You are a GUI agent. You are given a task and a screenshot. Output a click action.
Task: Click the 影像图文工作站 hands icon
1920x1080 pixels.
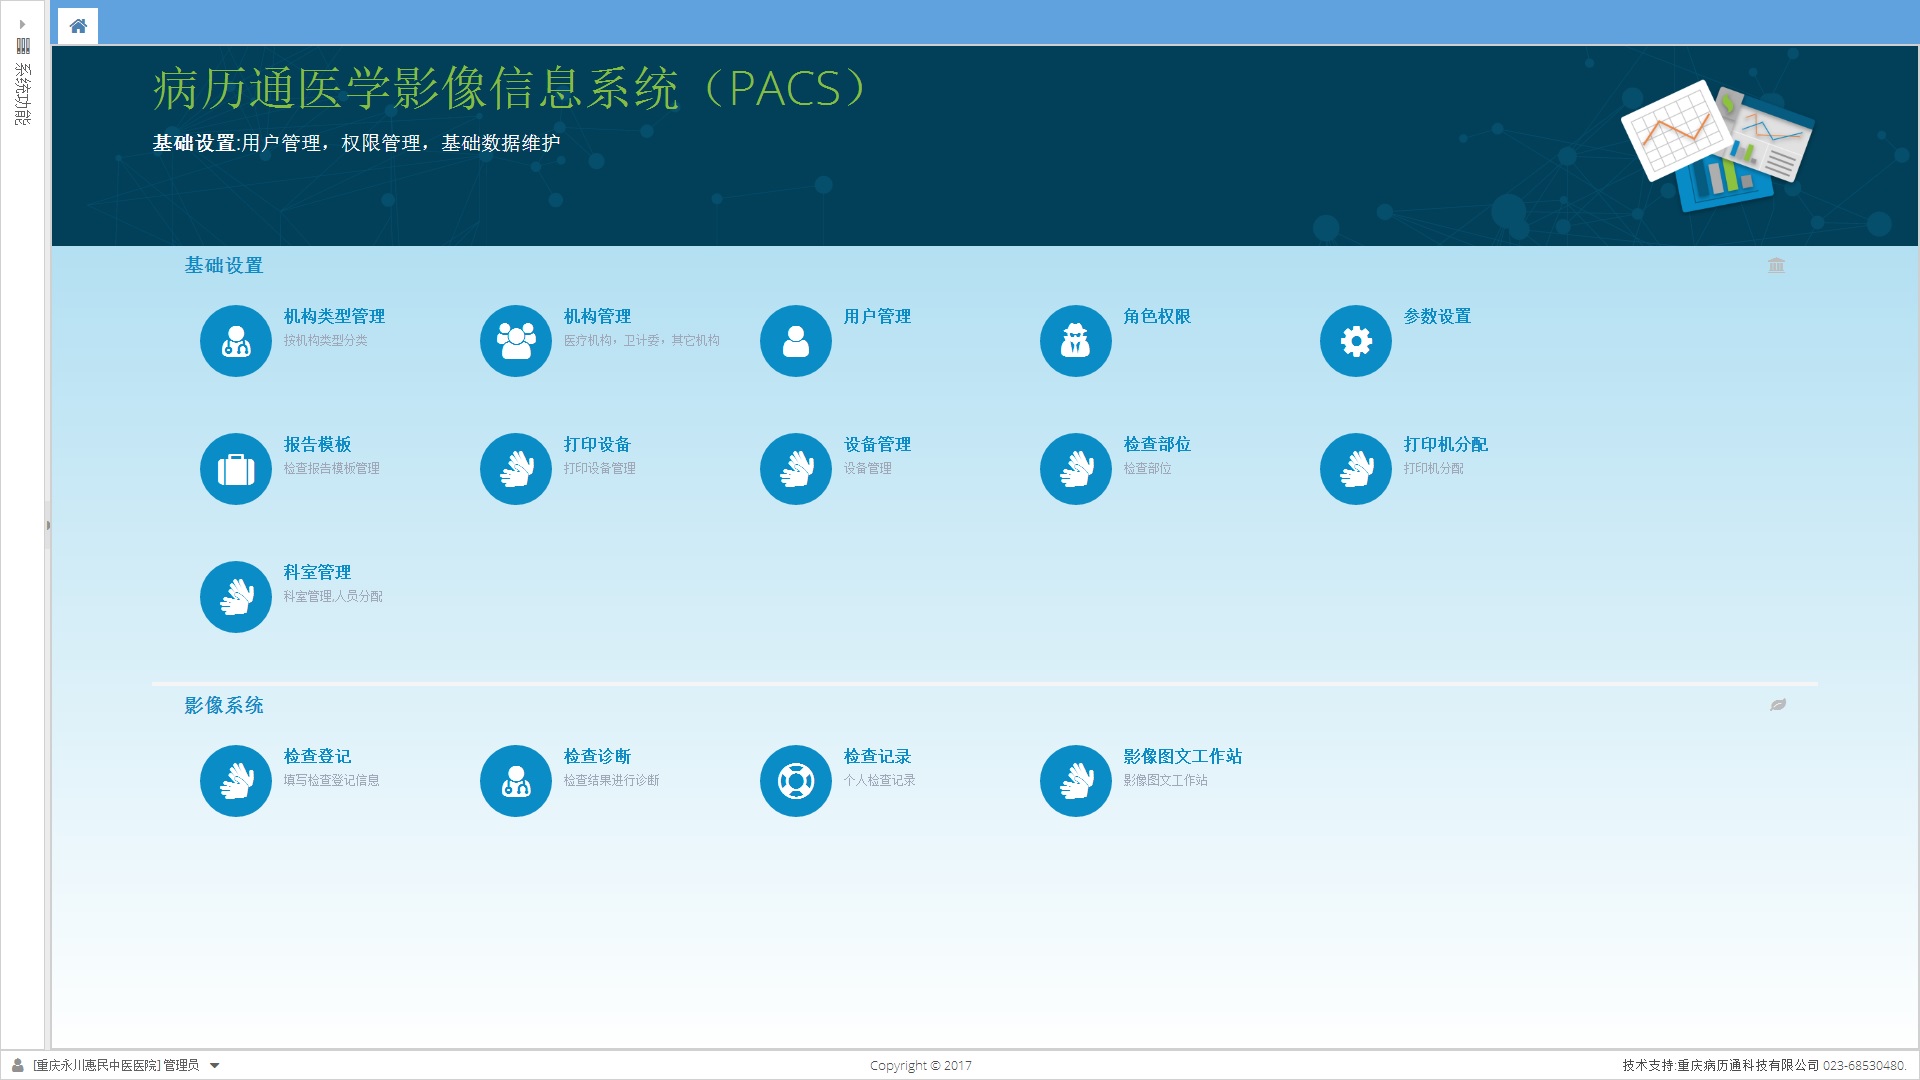click(1076, 781)
